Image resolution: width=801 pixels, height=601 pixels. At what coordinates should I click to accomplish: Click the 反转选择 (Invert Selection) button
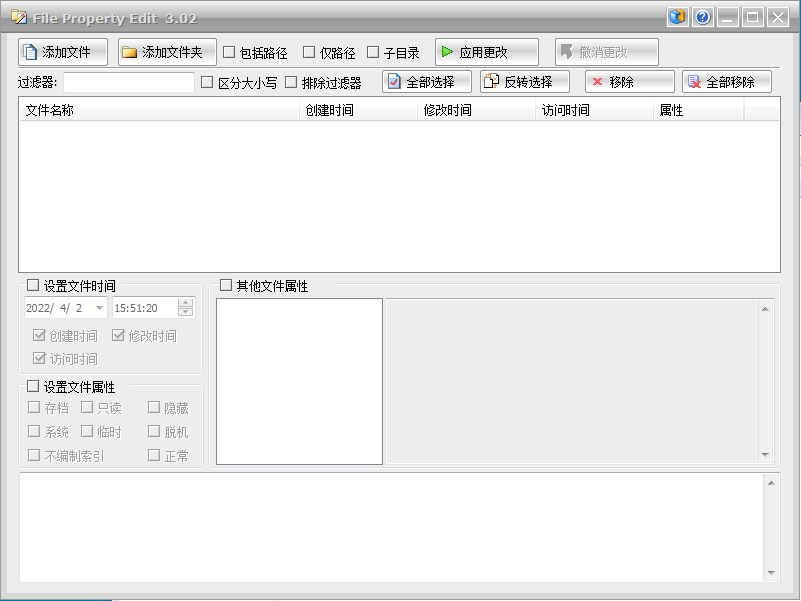[x=525, y=82]
